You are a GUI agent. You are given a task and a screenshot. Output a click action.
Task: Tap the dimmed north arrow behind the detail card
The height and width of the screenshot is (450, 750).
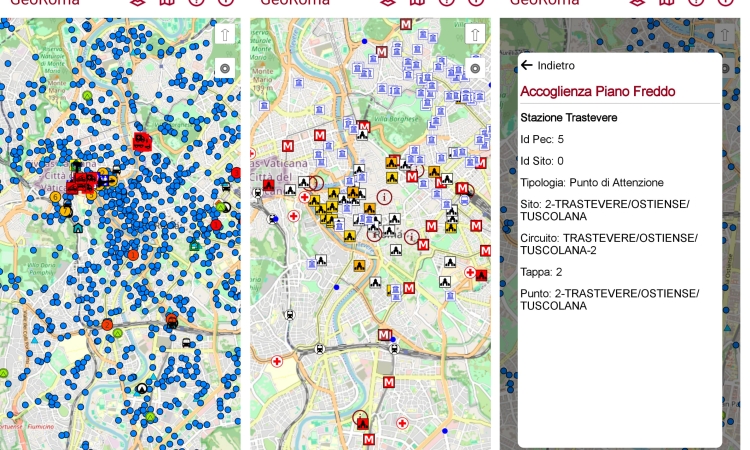click(x=725, y=34)
